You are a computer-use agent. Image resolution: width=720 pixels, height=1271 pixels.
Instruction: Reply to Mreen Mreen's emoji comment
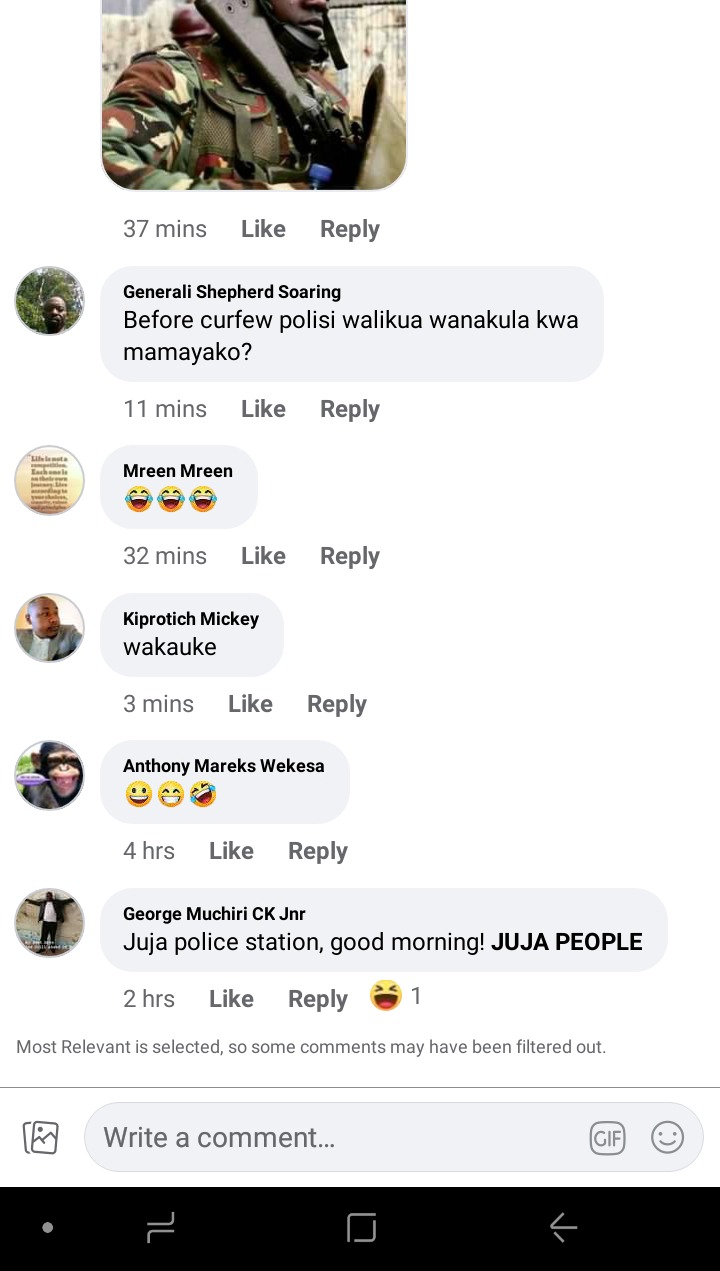[x=350, y=556]
